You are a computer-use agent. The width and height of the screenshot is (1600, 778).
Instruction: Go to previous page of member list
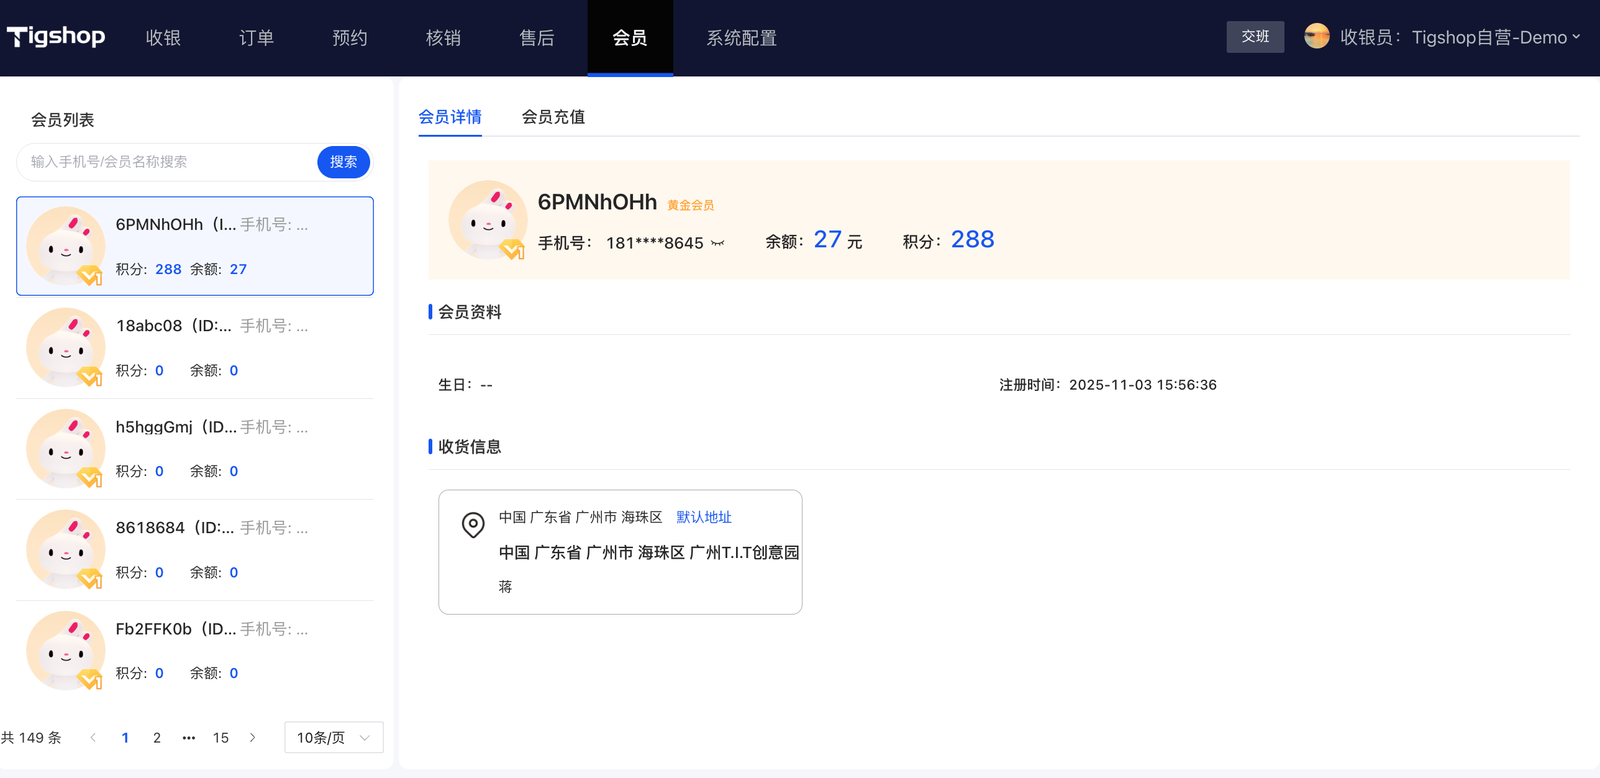tap(93, 738)
